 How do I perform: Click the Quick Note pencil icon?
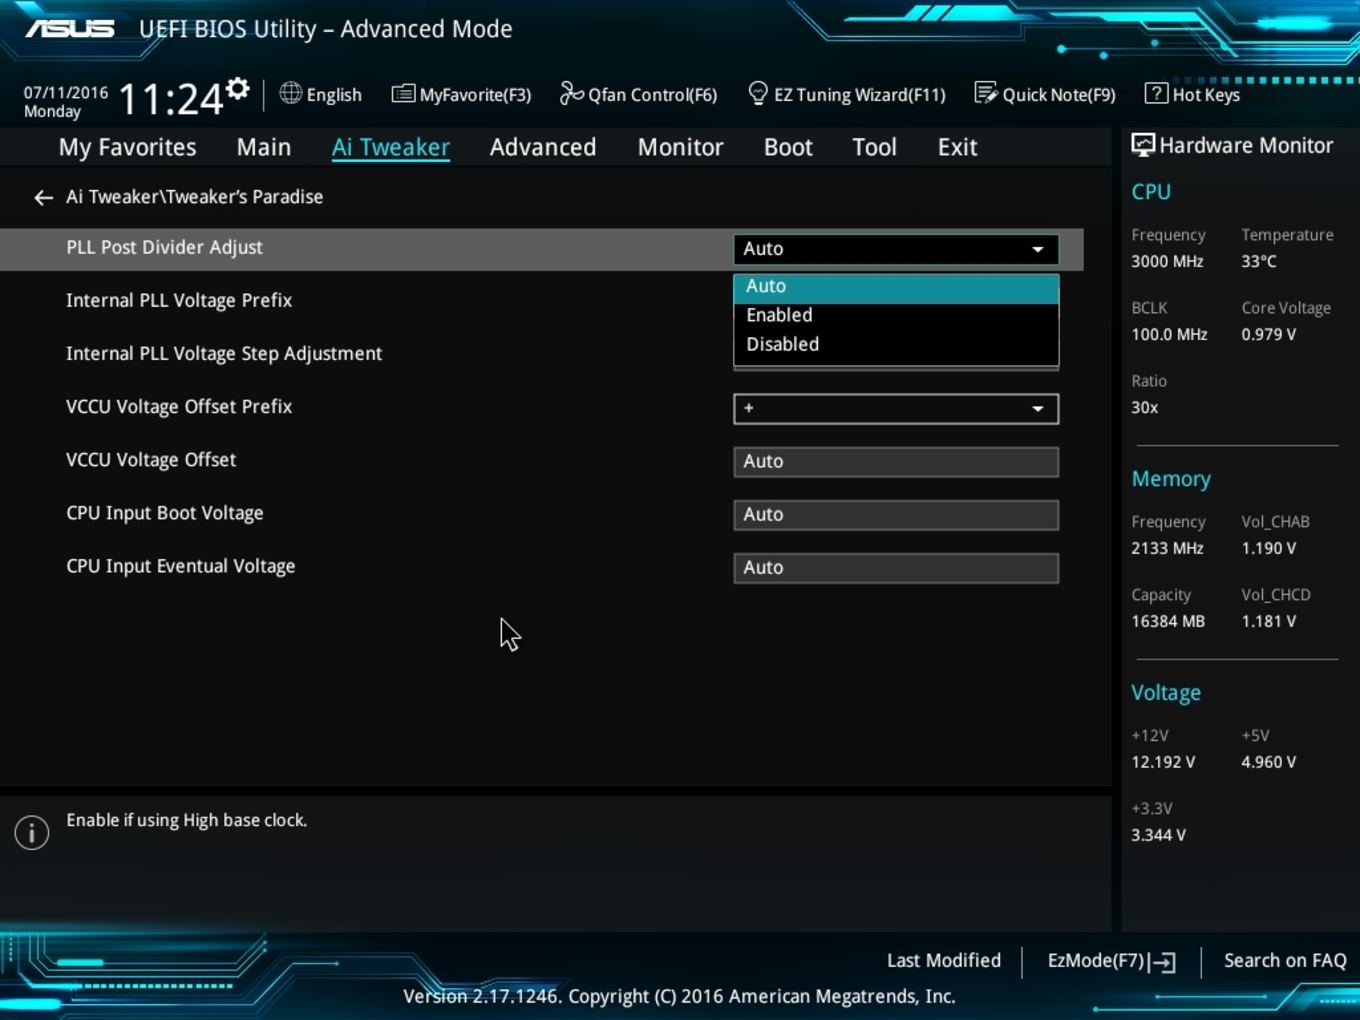(985, 94)
